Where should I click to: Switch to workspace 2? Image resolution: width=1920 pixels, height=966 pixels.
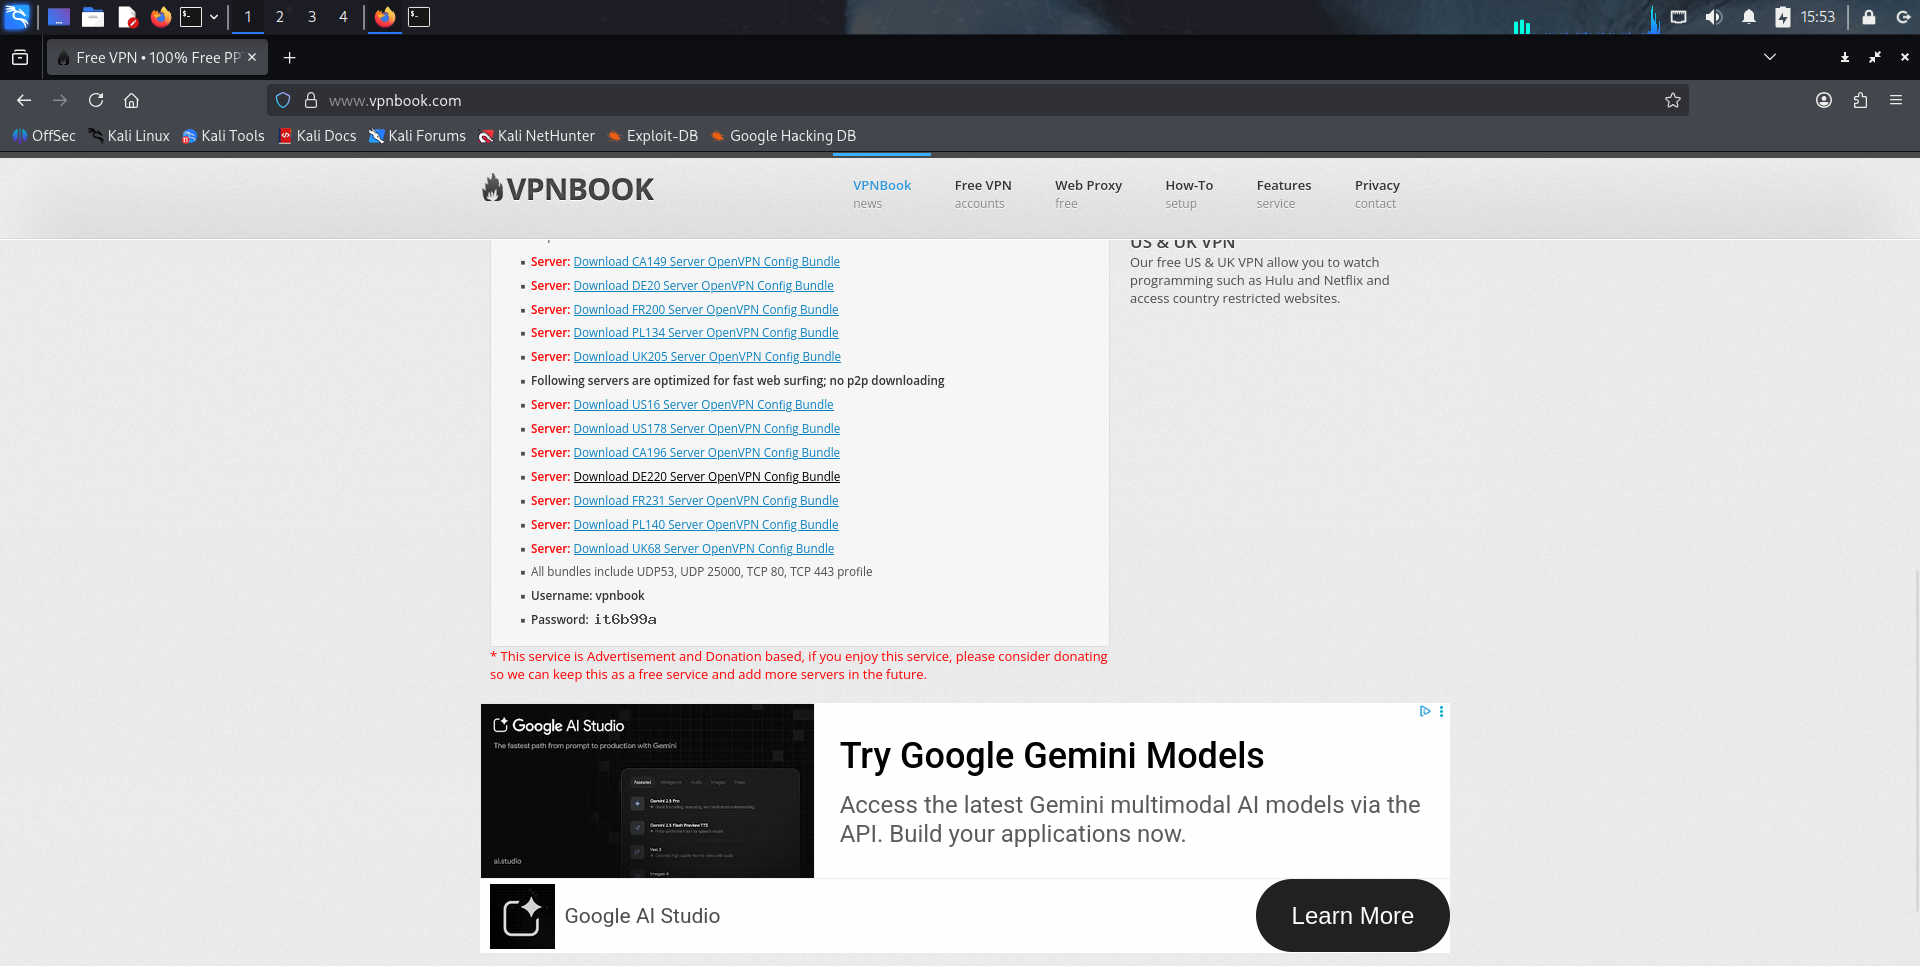pyautogui.click(x=280, y=17)
